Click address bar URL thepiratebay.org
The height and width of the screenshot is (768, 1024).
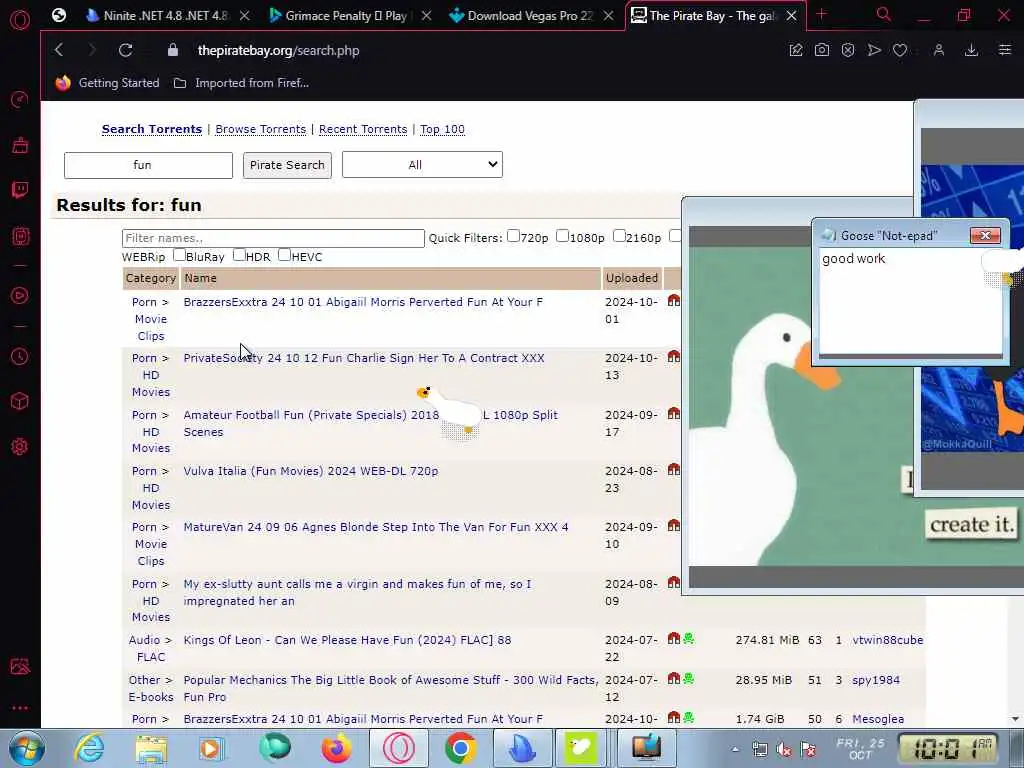click(x=278, y=50)
